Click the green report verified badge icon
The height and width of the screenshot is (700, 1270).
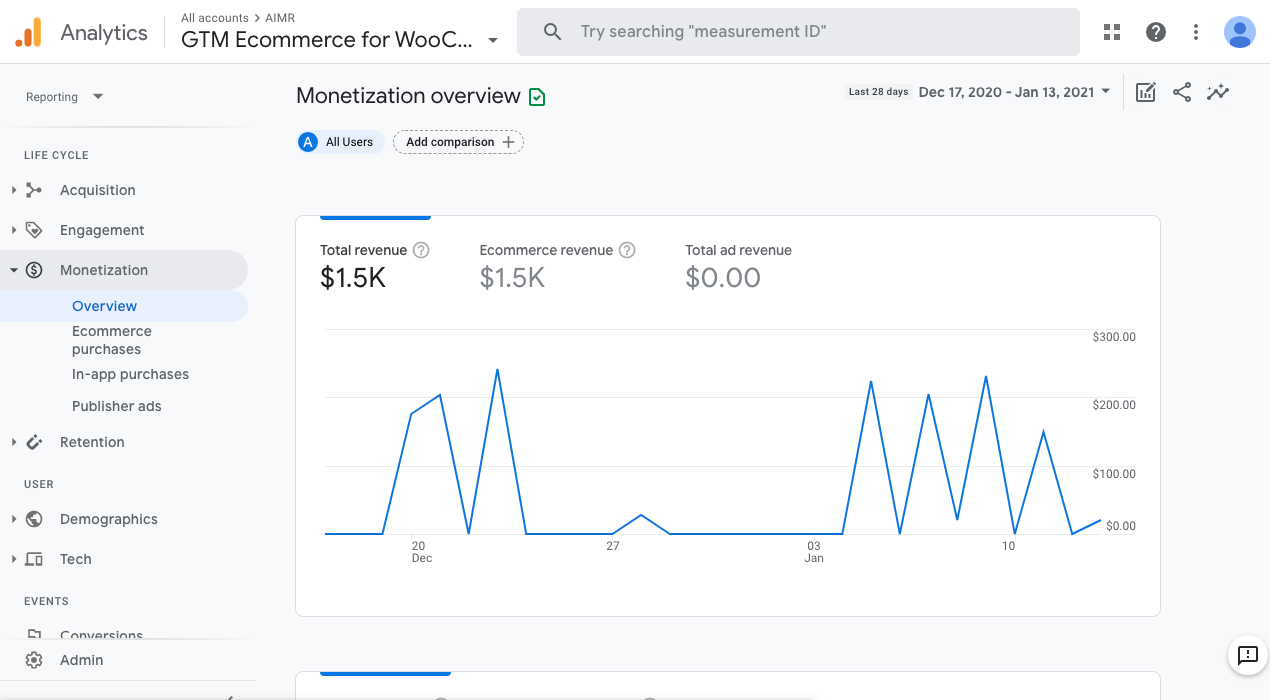[537, 97]
